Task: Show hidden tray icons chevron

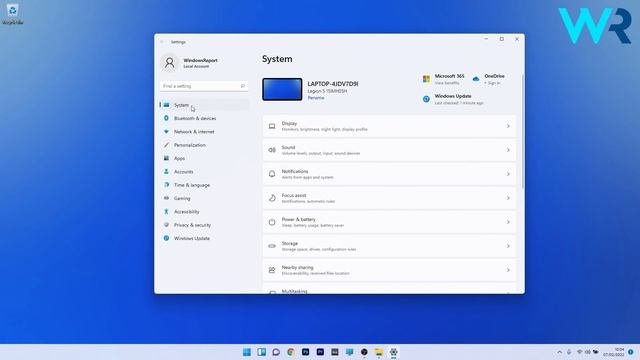Action: pos(559,352)
